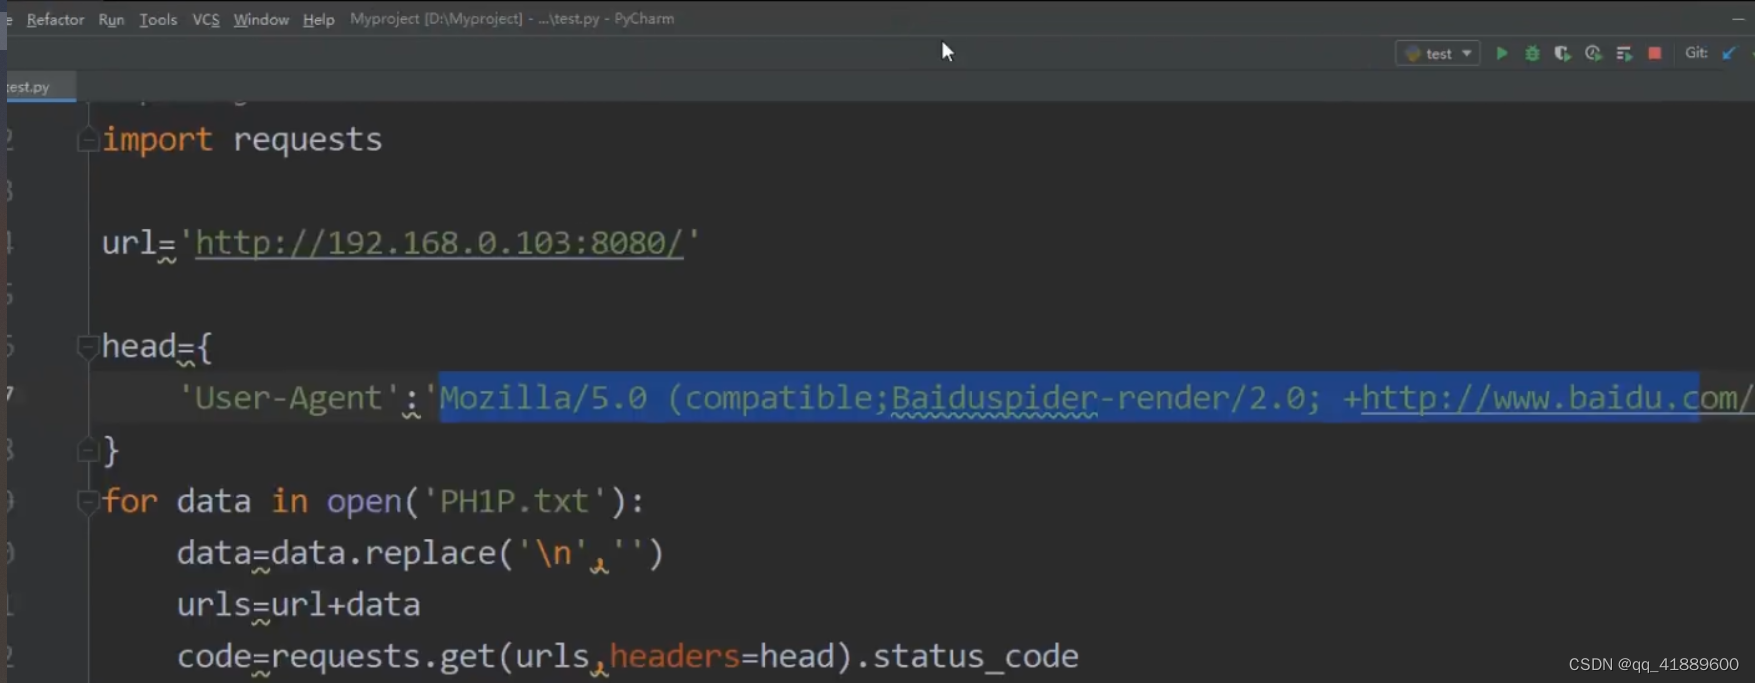The image size is (1755, 683).
Task: Click the for keyword
Action: (x=130, y=500)
